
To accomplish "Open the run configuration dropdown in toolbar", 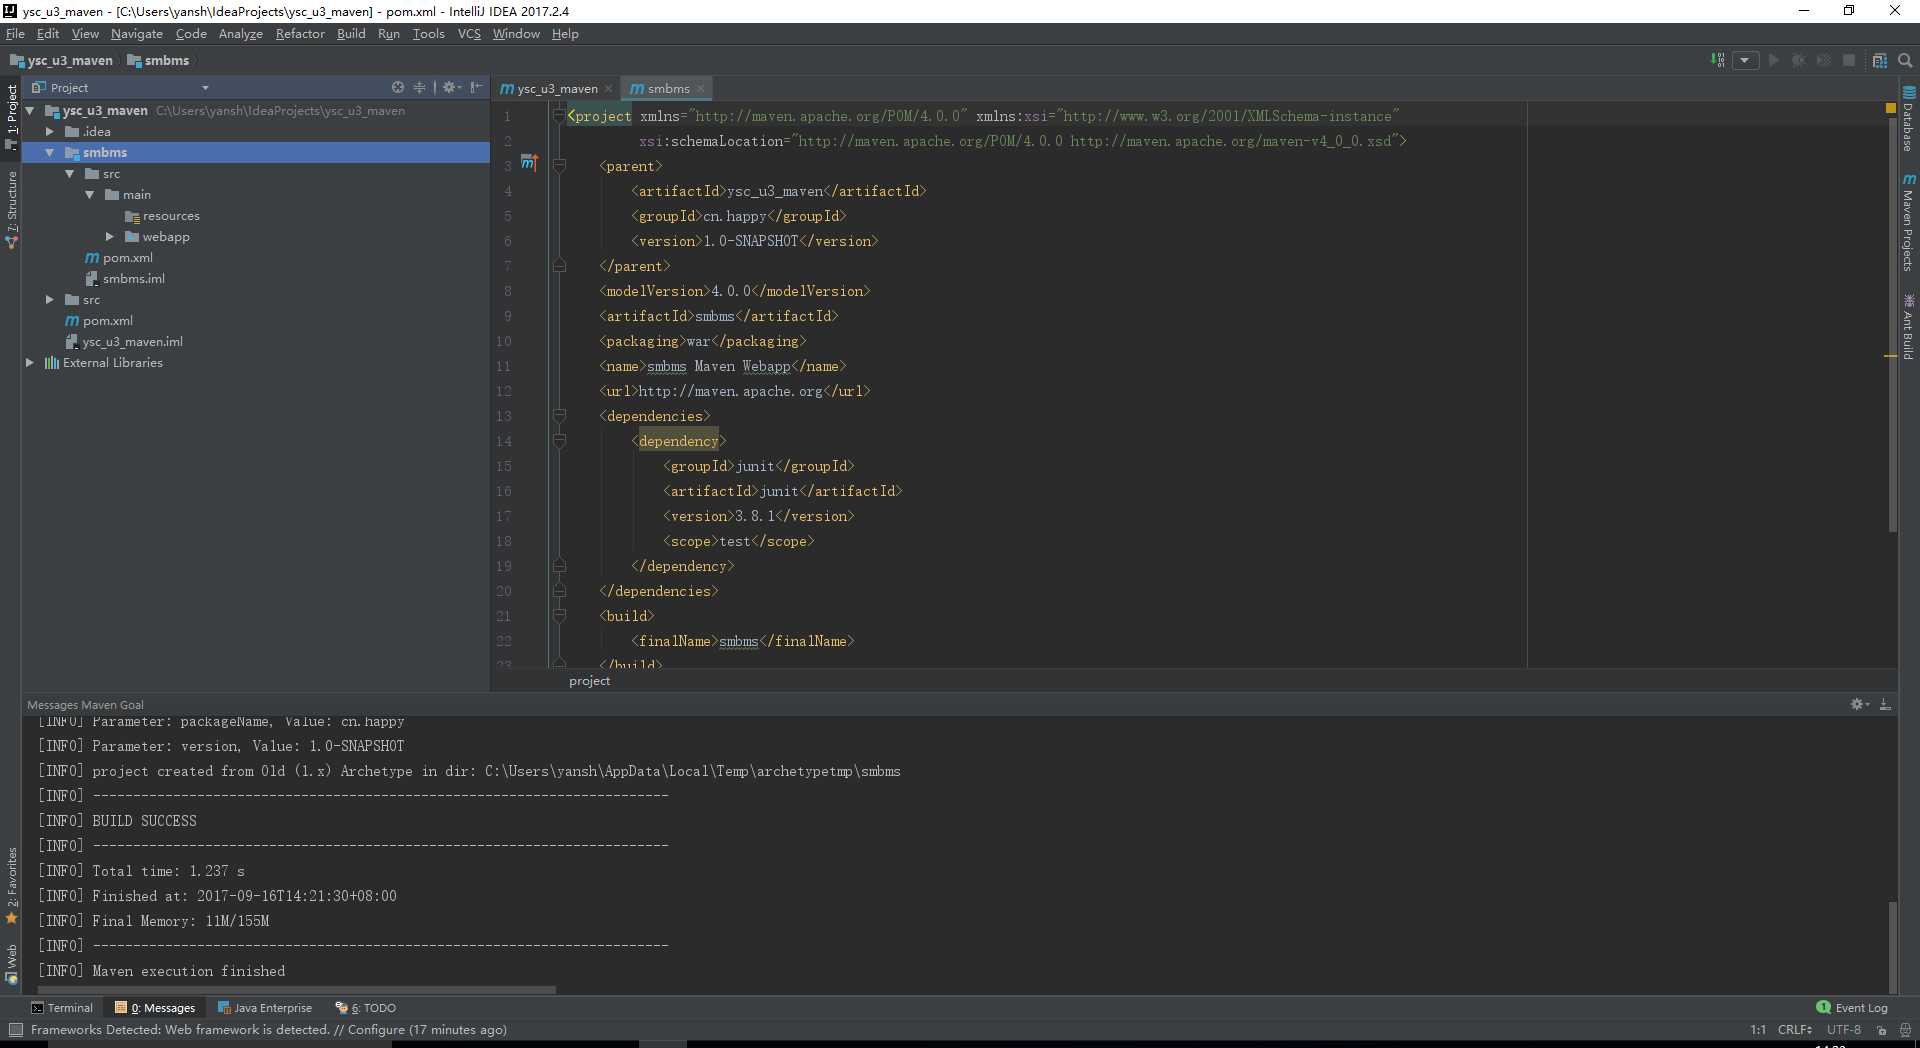I will coord(1745,60).
